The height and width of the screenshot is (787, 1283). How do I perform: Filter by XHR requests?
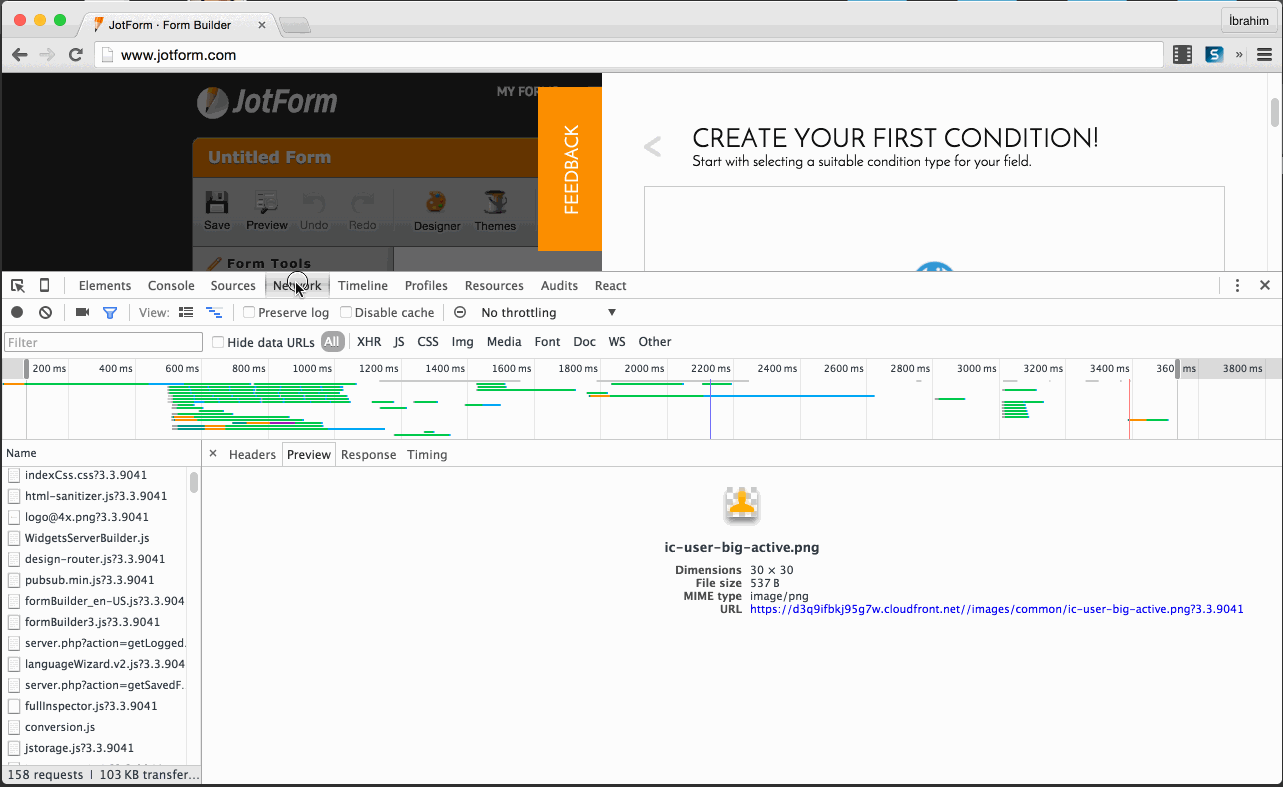[x=369, y=342]
